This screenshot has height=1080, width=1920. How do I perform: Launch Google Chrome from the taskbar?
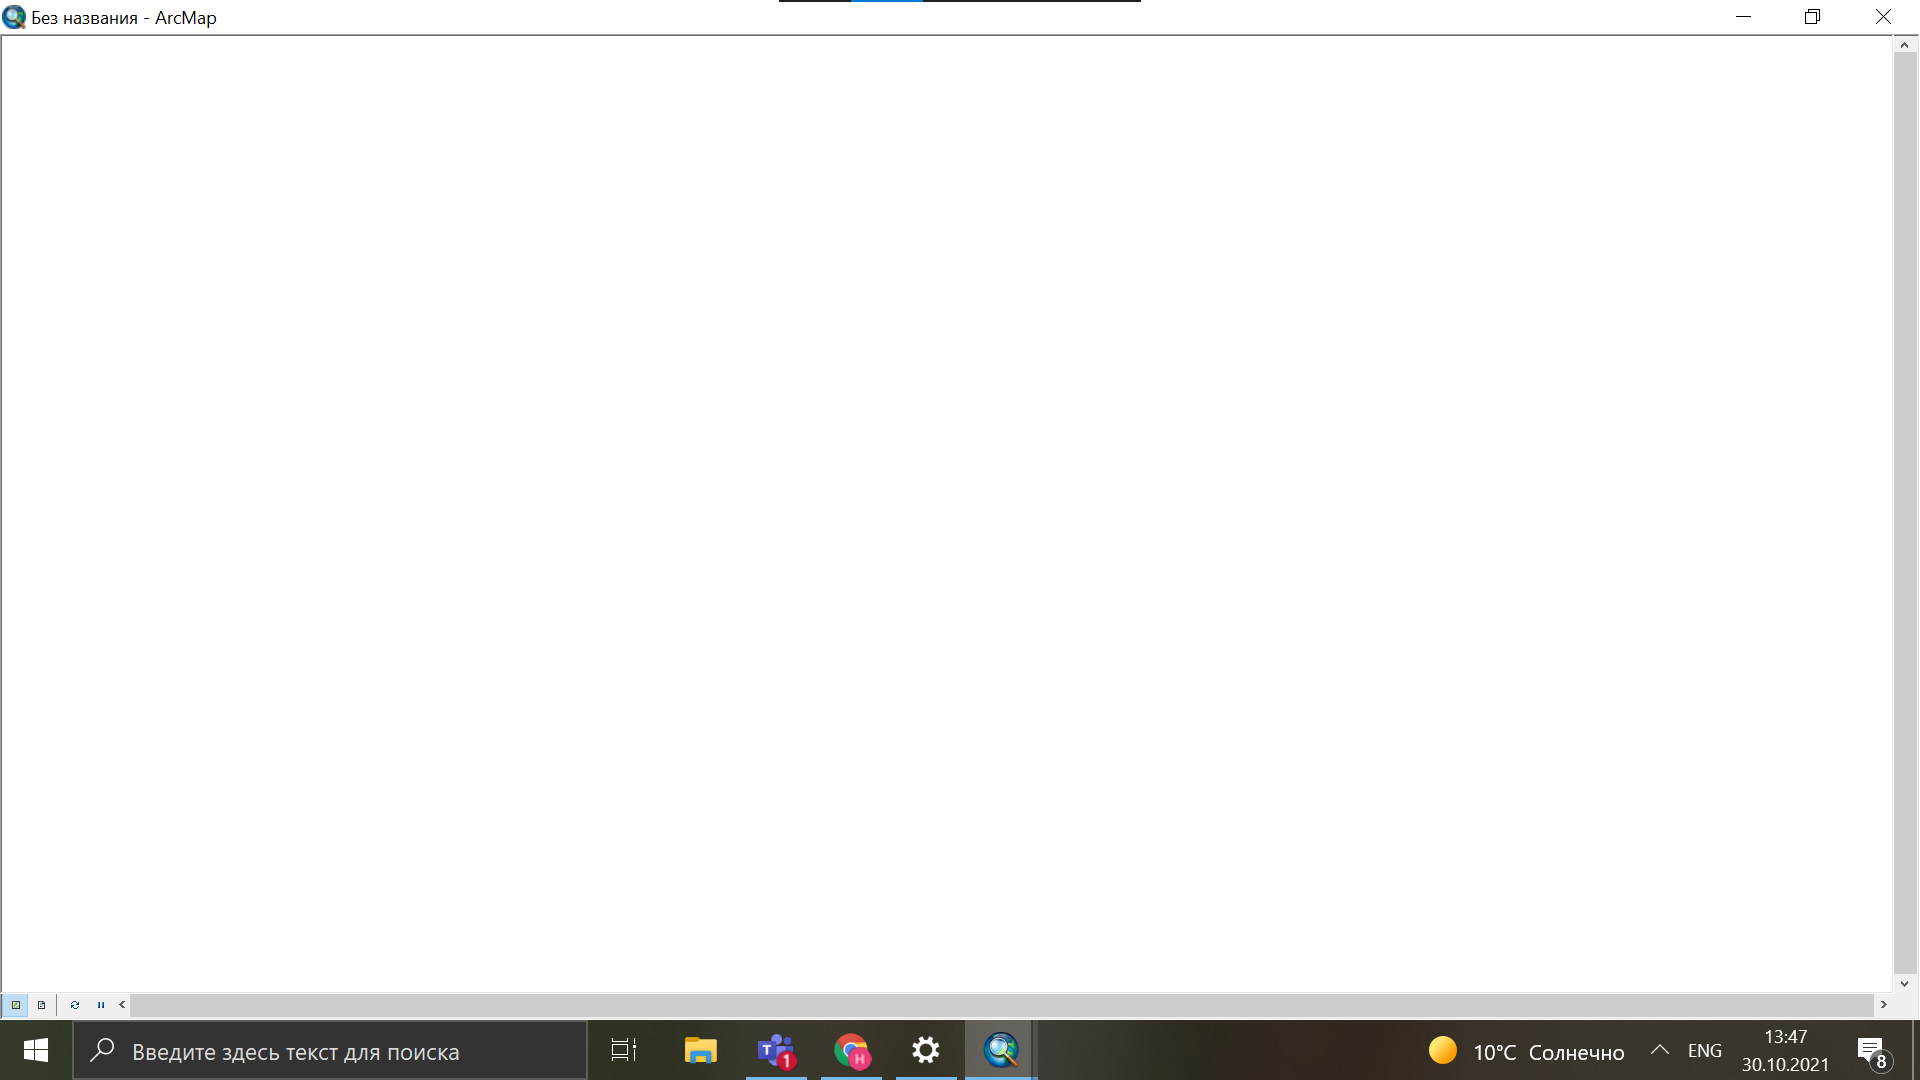point(850,1050)
